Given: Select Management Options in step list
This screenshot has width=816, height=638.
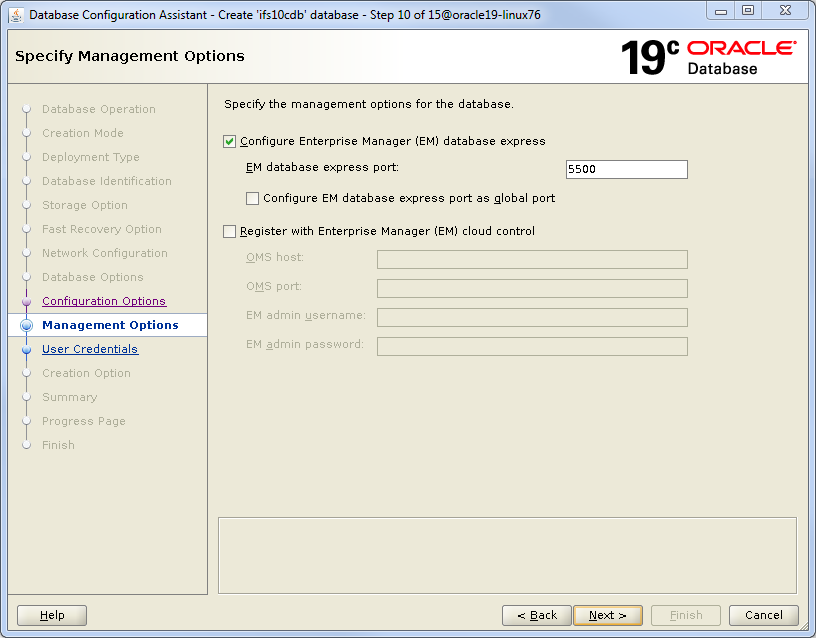Looking at the screenshot, I should click(x=110, y=325).
